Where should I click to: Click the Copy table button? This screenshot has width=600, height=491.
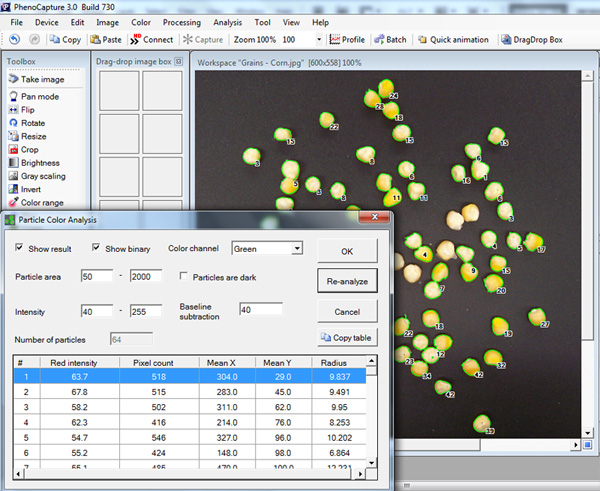347,338
